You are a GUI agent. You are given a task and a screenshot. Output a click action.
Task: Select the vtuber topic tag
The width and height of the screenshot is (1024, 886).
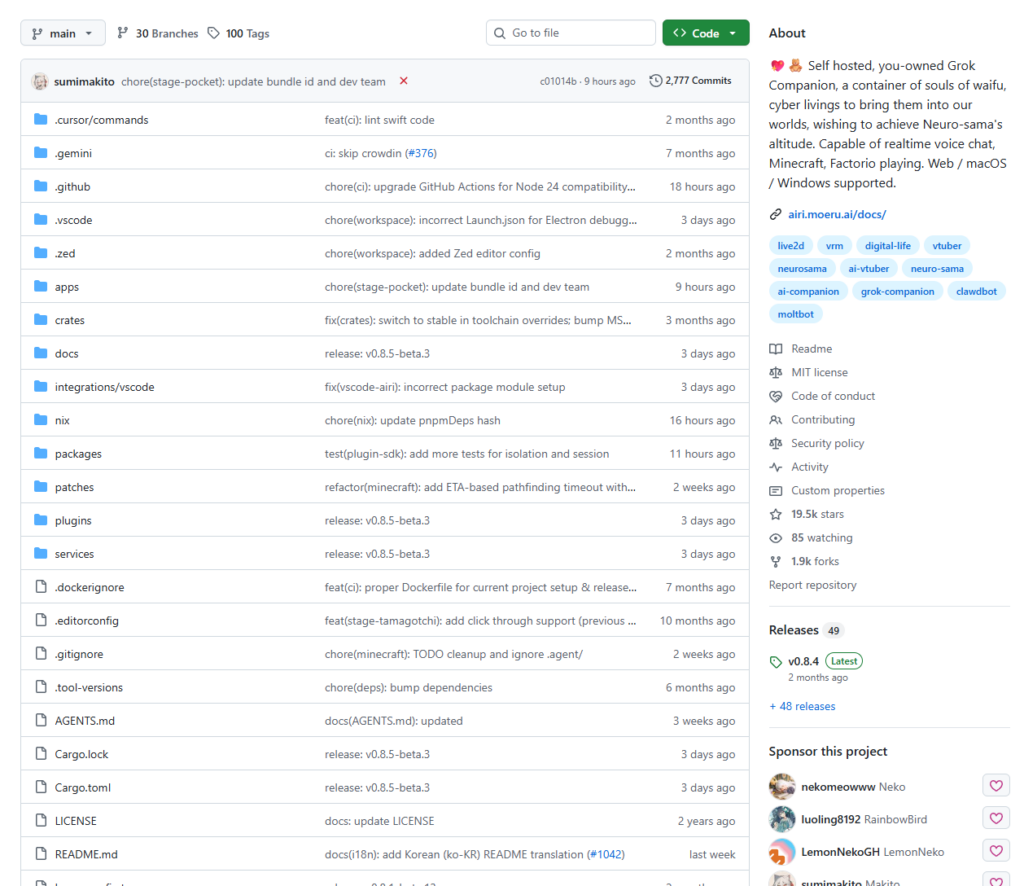(946, 245)
